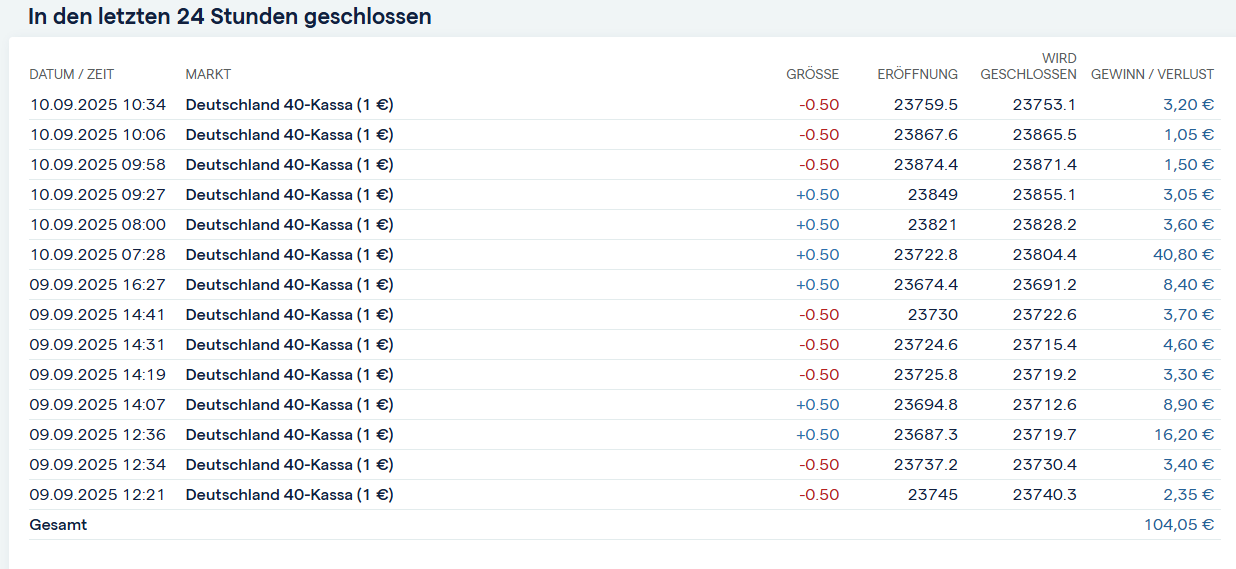This screenshot has height=569, width=1236.
Task: Click the 104,05 € total profit
Action: (1179, 524)
